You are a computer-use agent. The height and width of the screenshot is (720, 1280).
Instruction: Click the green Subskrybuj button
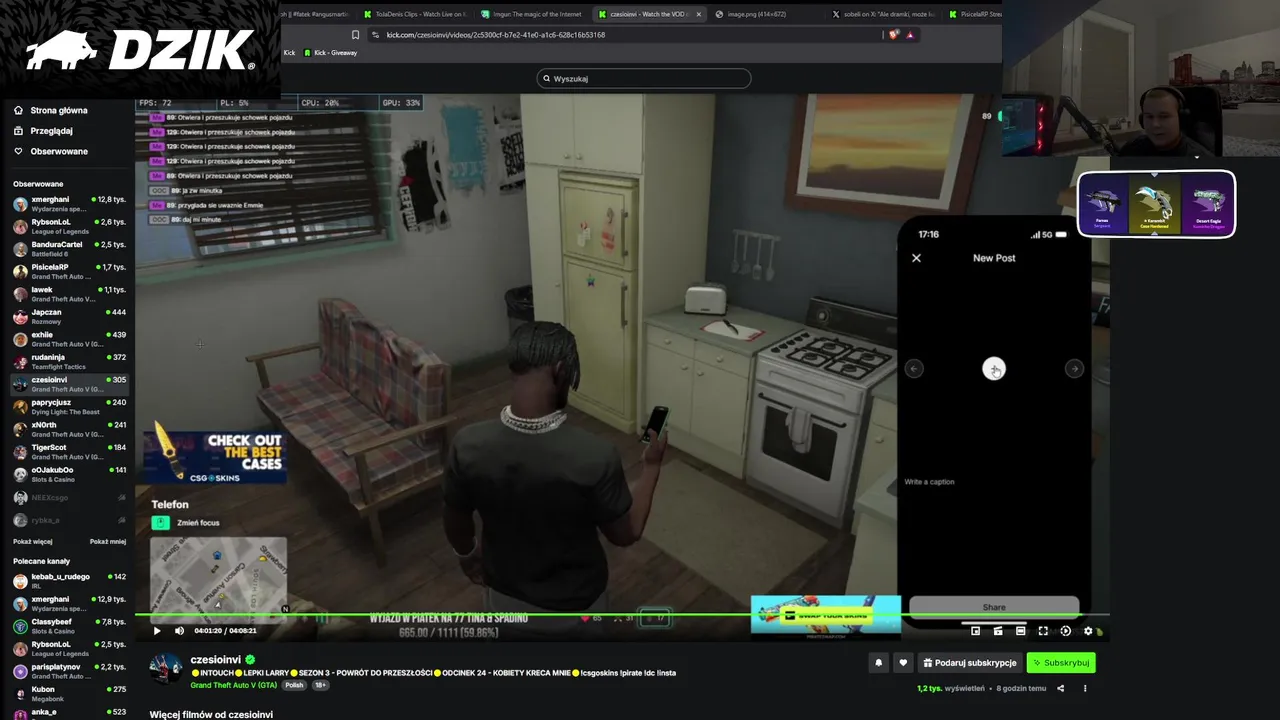[x=1061, y=662]
